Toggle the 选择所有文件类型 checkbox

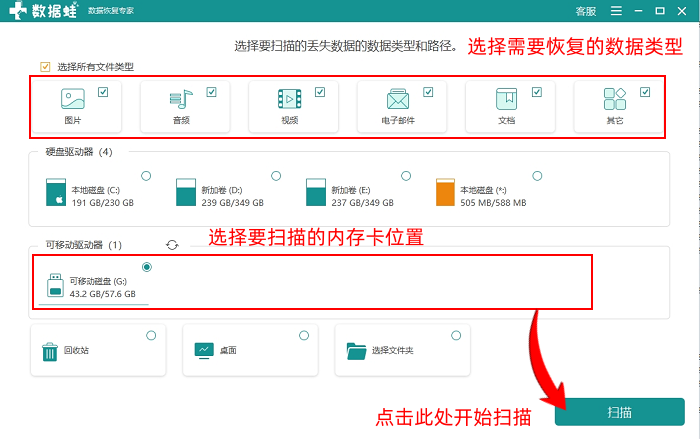(45, 67)
